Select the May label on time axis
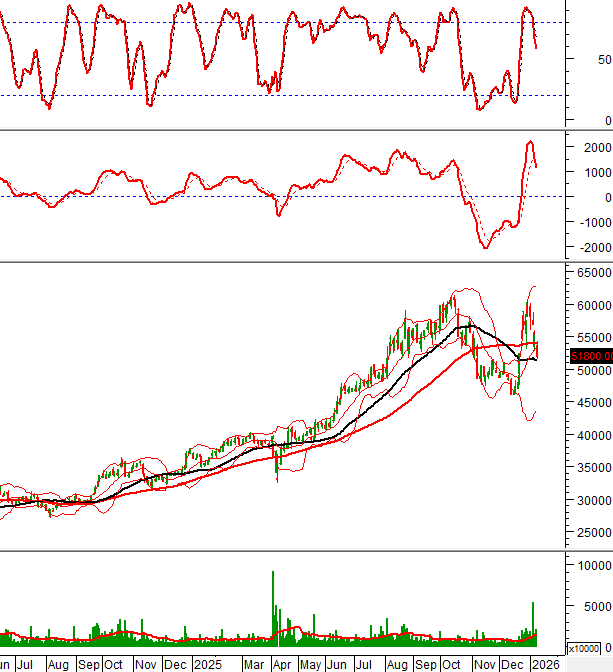The image size is (613, 672). click(312, 664)
